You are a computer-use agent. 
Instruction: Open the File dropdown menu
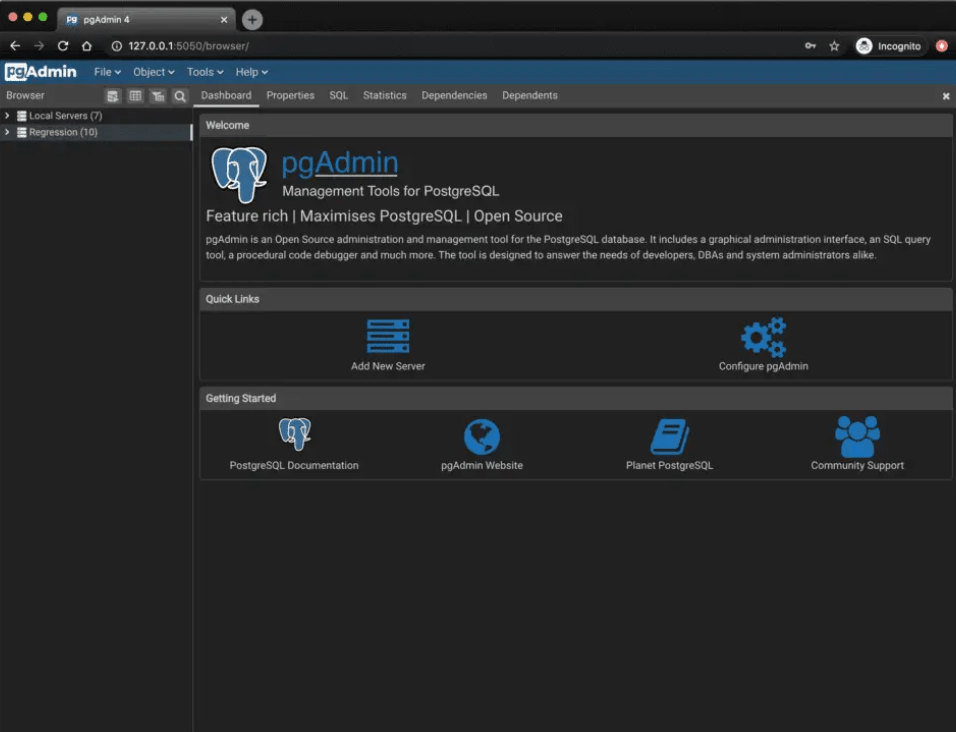(107, 72)
